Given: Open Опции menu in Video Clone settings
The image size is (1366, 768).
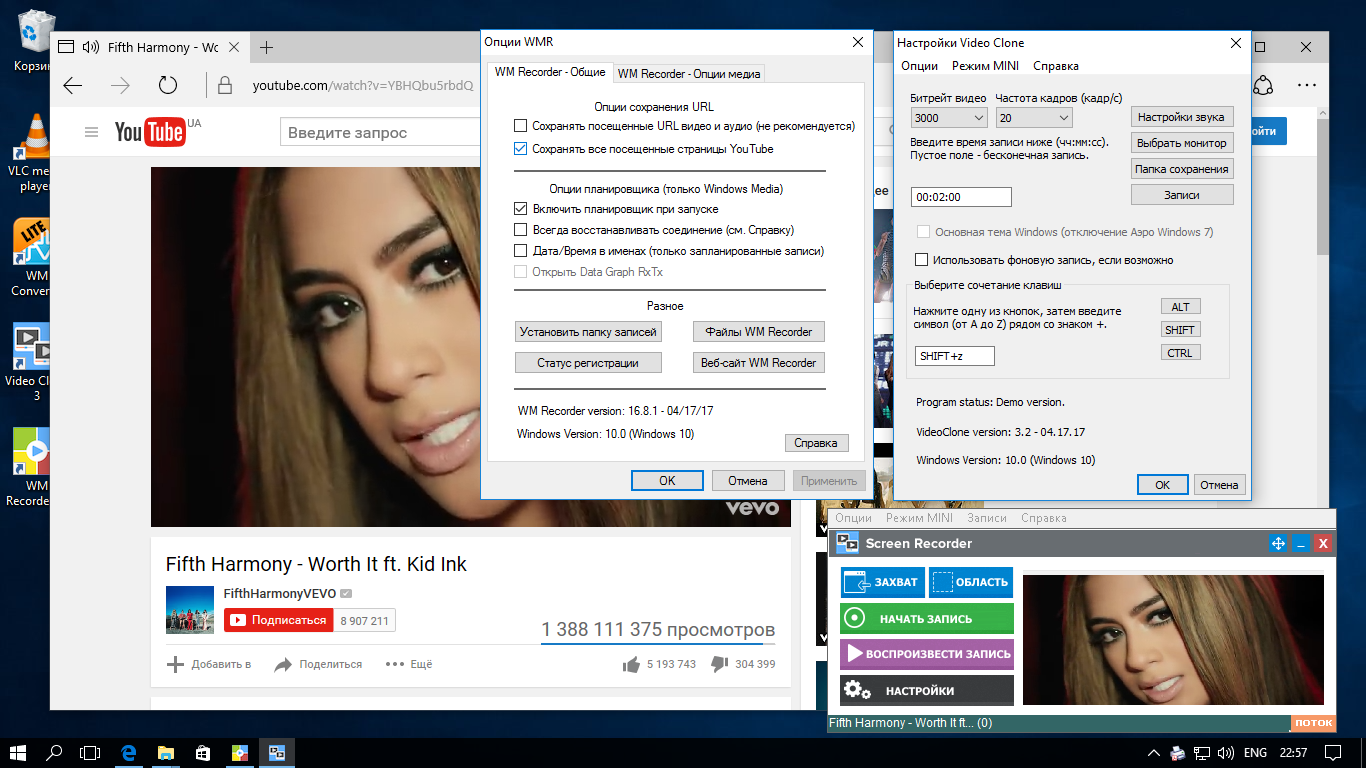Looking at the screenshot, I should pyautogui.click(x=919, y=66).
